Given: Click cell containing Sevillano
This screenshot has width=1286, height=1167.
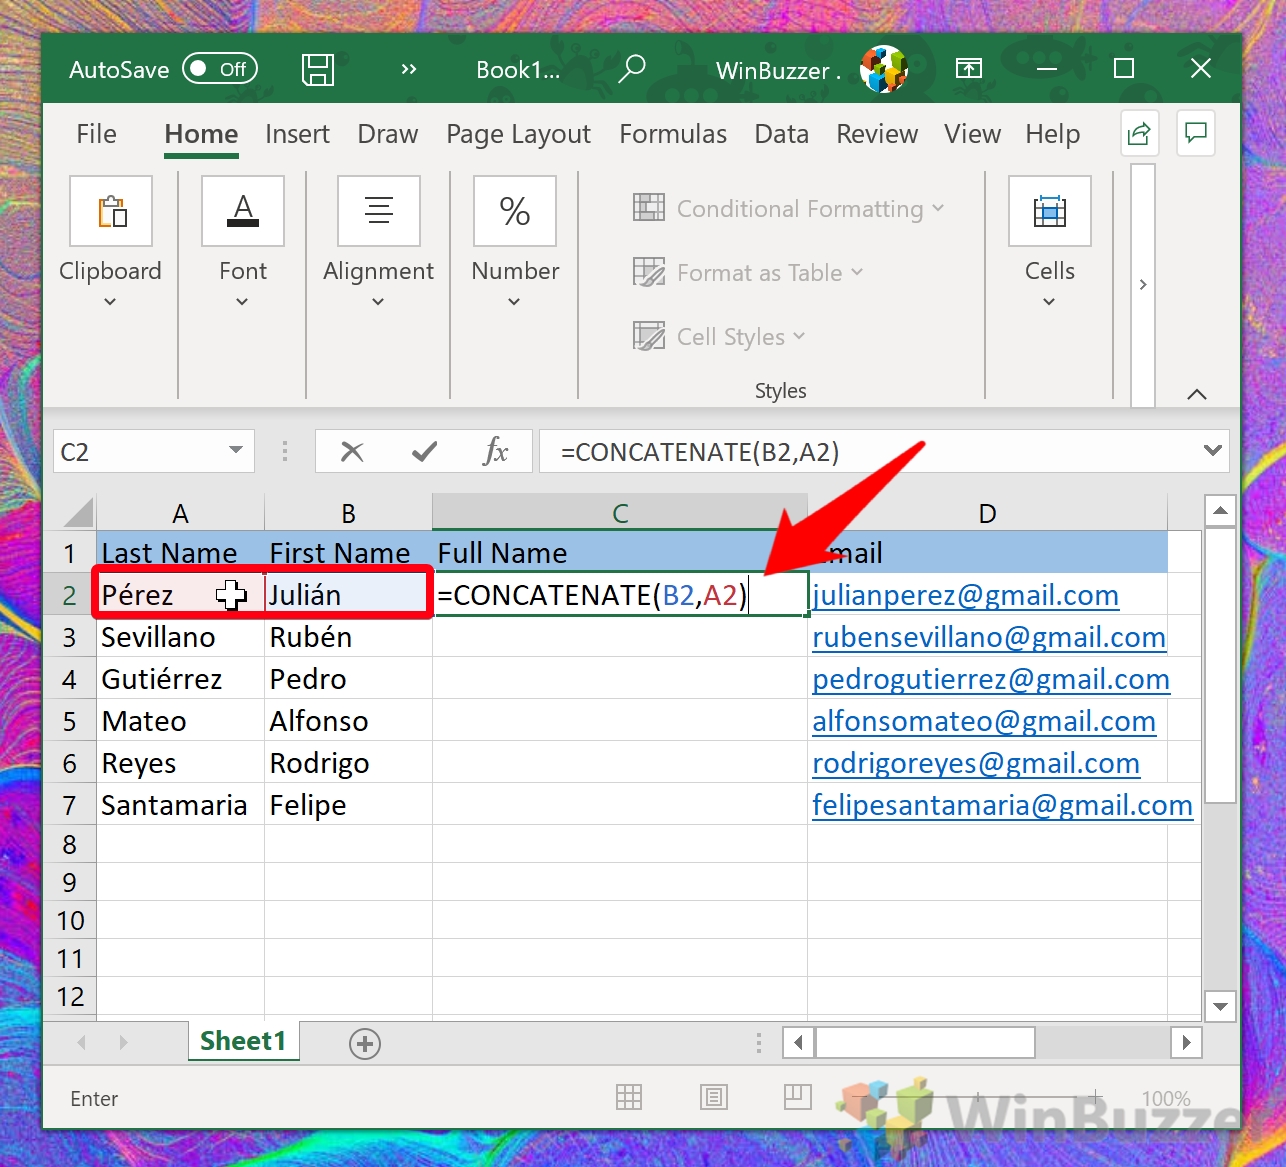Looking at the screenshot, I should pos(180,637).
